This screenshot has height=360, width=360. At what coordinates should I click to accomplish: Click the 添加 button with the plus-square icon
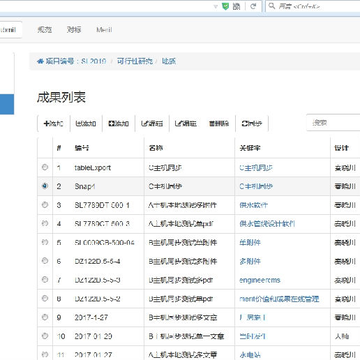pyautogui.click(x=119, y=123)
